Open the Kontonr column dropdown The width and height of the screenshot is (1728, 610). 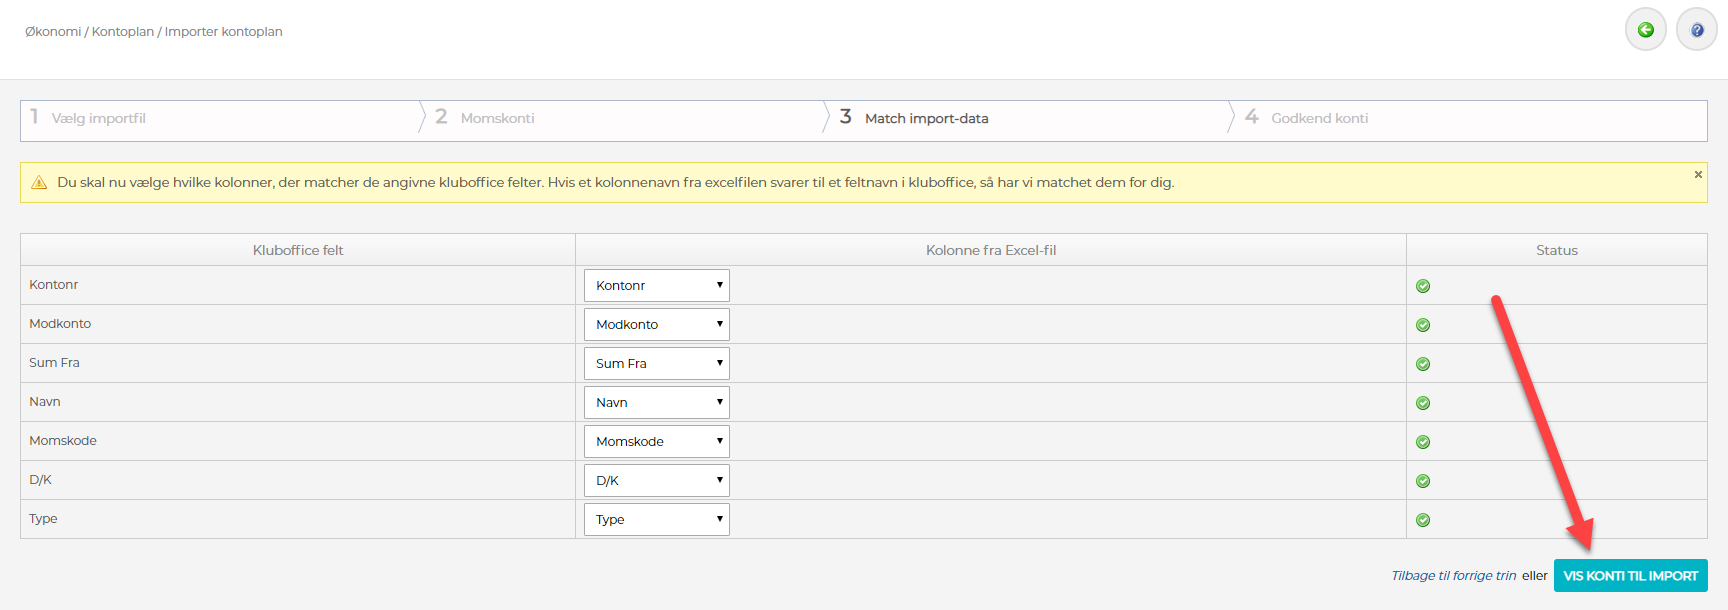(656, 286)
